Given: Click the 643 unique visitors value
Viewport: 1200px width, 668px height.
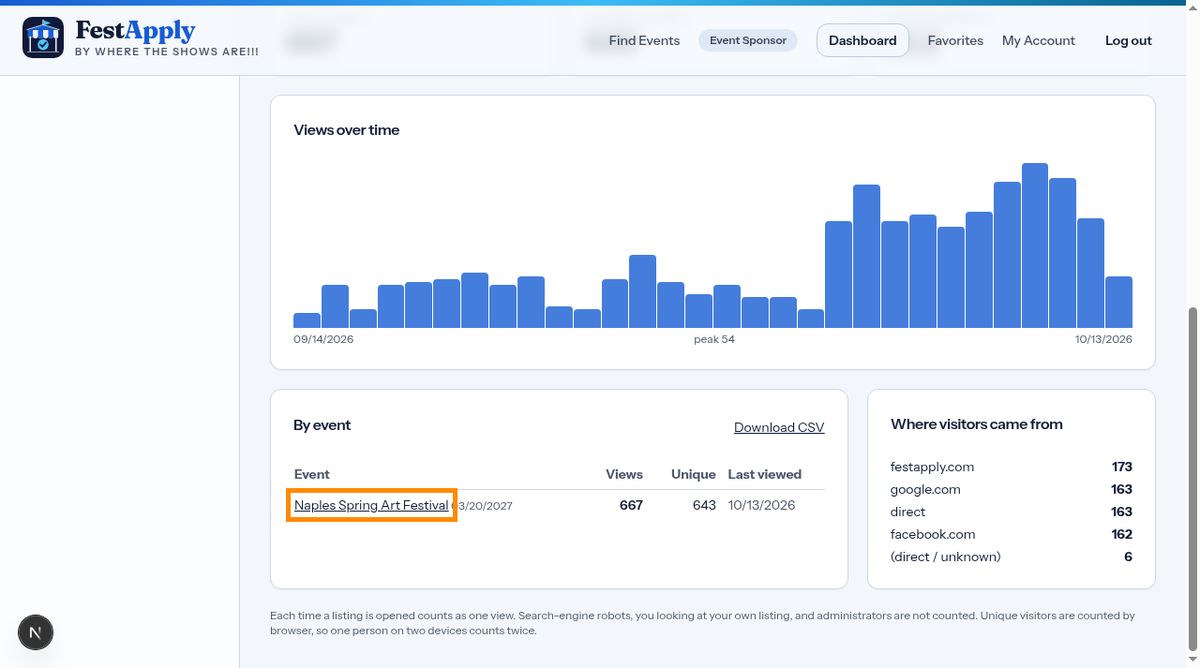Looking at the screenshot, I should [704, 505].
